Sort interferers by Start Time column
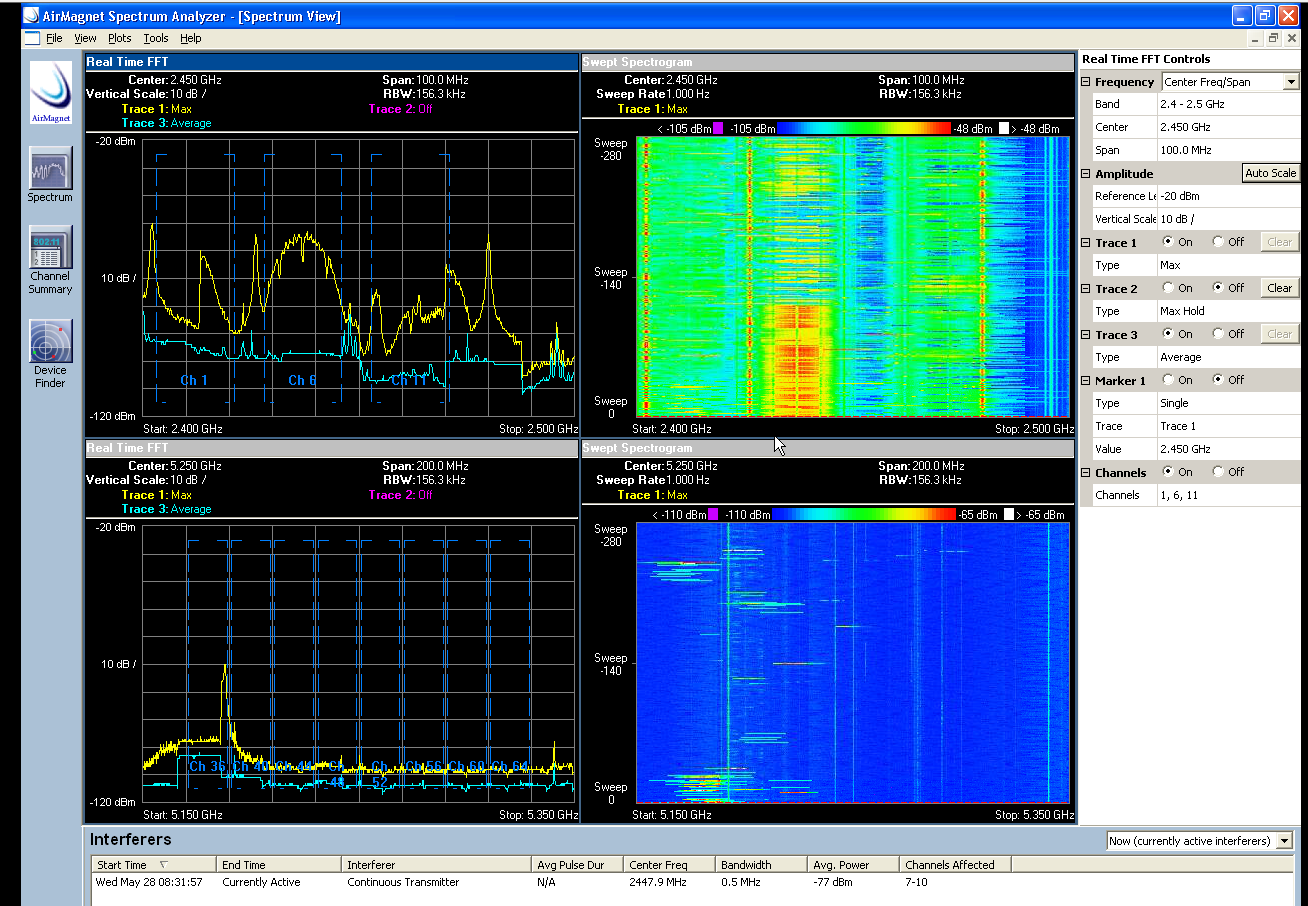This screenshot has width=1308, height=906. [154, 865]
